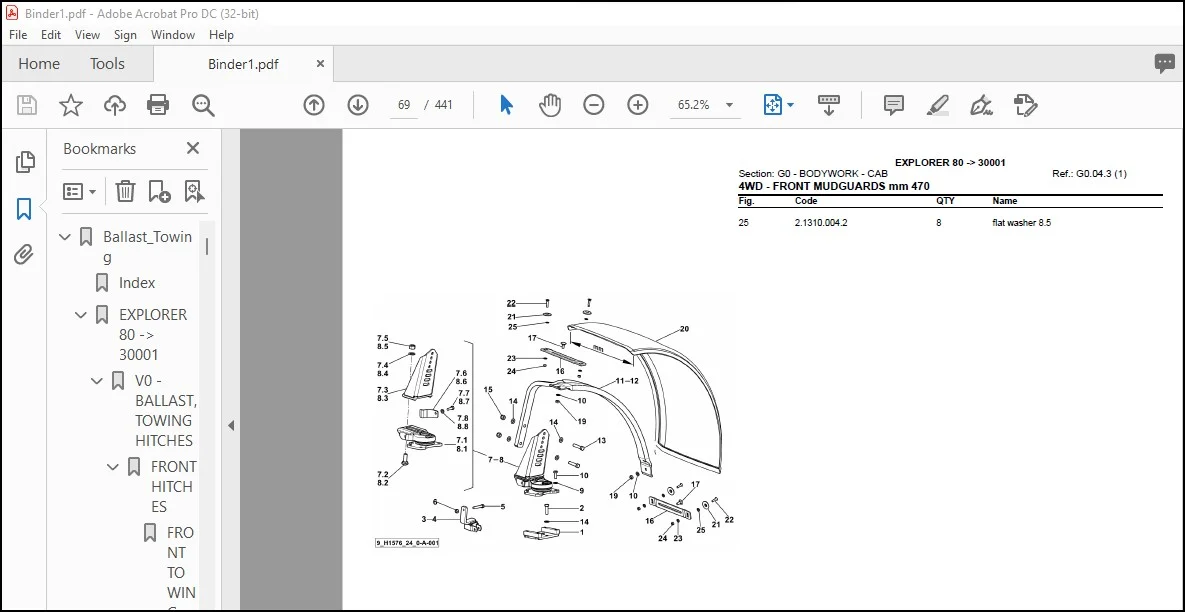Activate the Hand pan tool
1185x612 pixels.
(x=549, y=105)
